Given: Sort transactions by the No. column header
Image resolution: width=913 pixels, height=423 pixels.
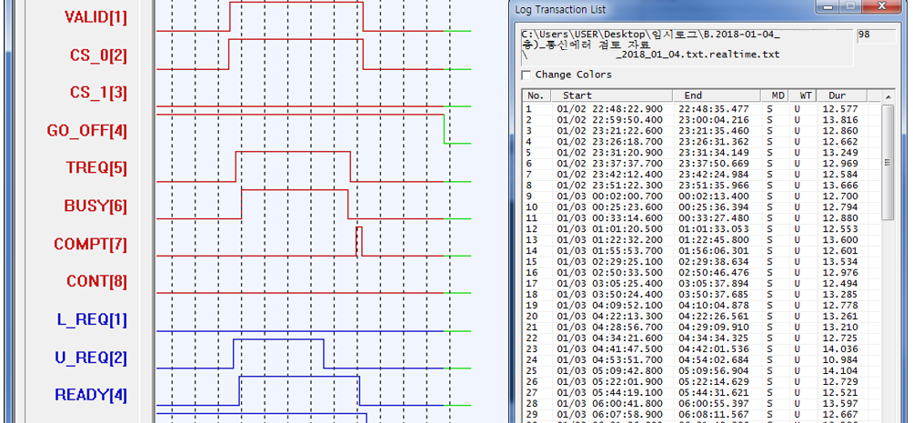Looking at the screenshot, I should (x=537, y=96).
